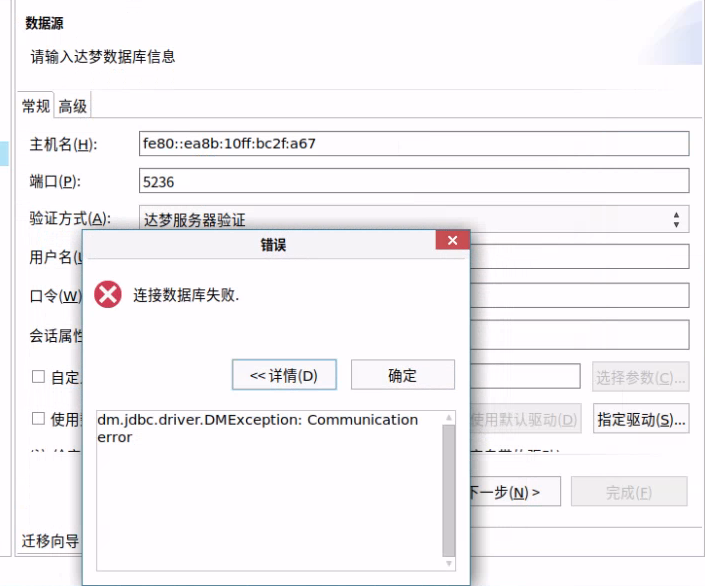Viewport: 705px width, 586px height.
Task: Click the details pane vertical scrollbar
Action: click(449, 490)
